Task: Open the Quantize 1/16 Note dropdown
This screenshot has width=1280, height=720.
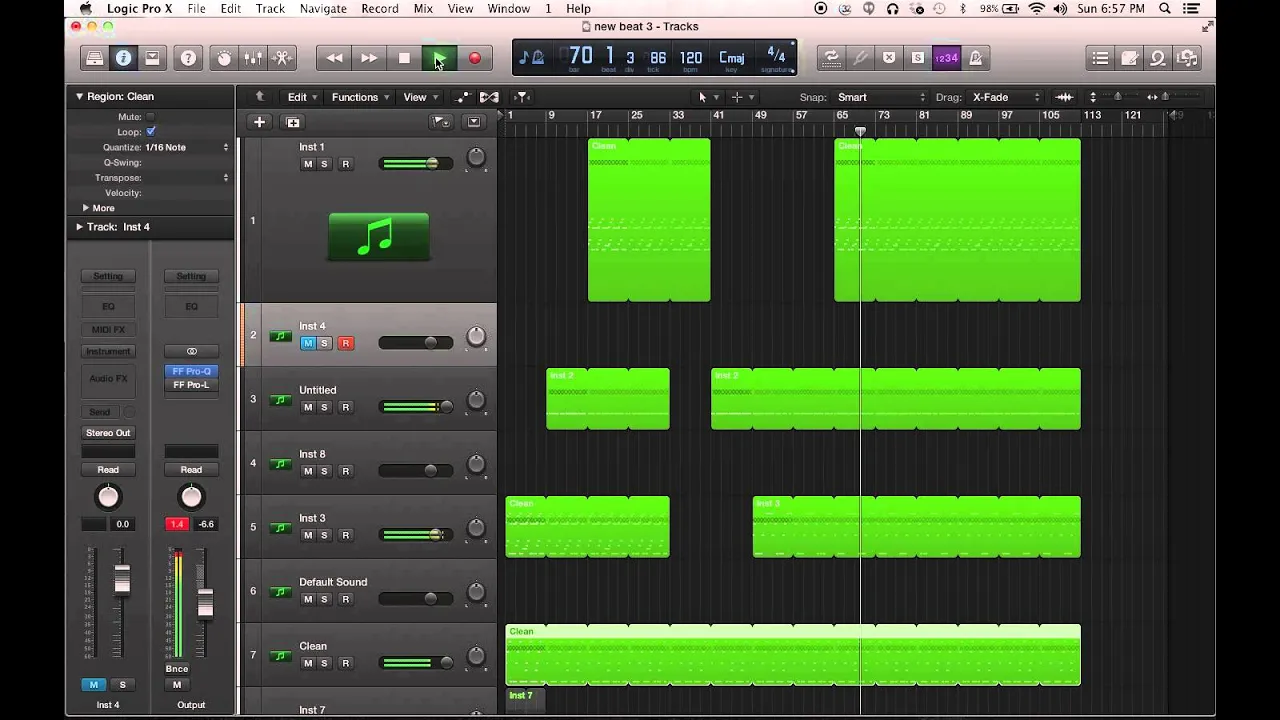Action: click(x=187, y=147)
